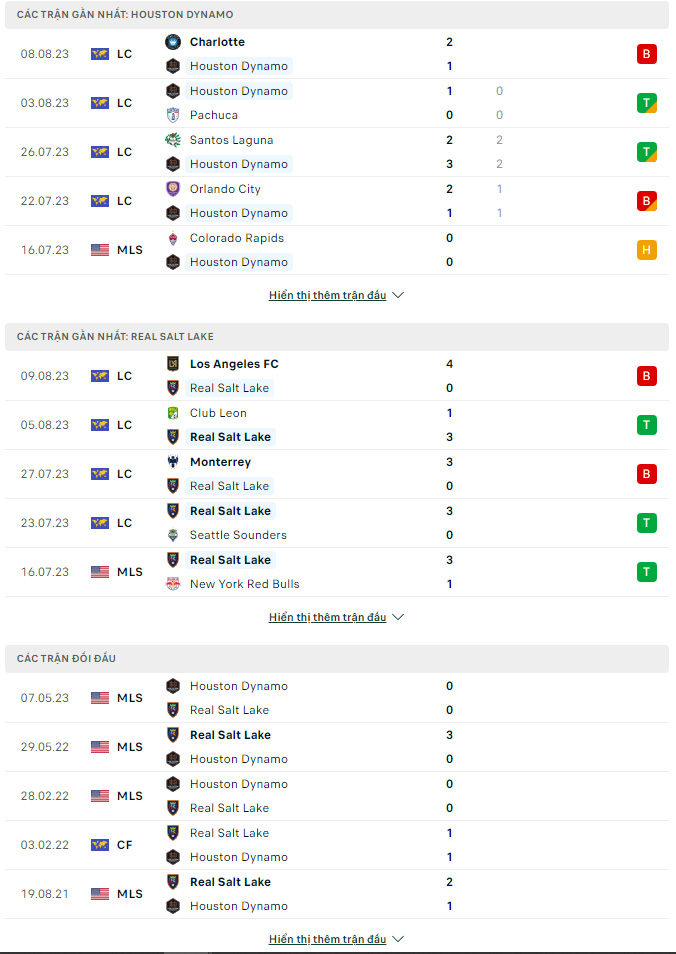Screen dimensions: 676x954
Task: Click the yellow H draw badge
Action: [647, 250]
